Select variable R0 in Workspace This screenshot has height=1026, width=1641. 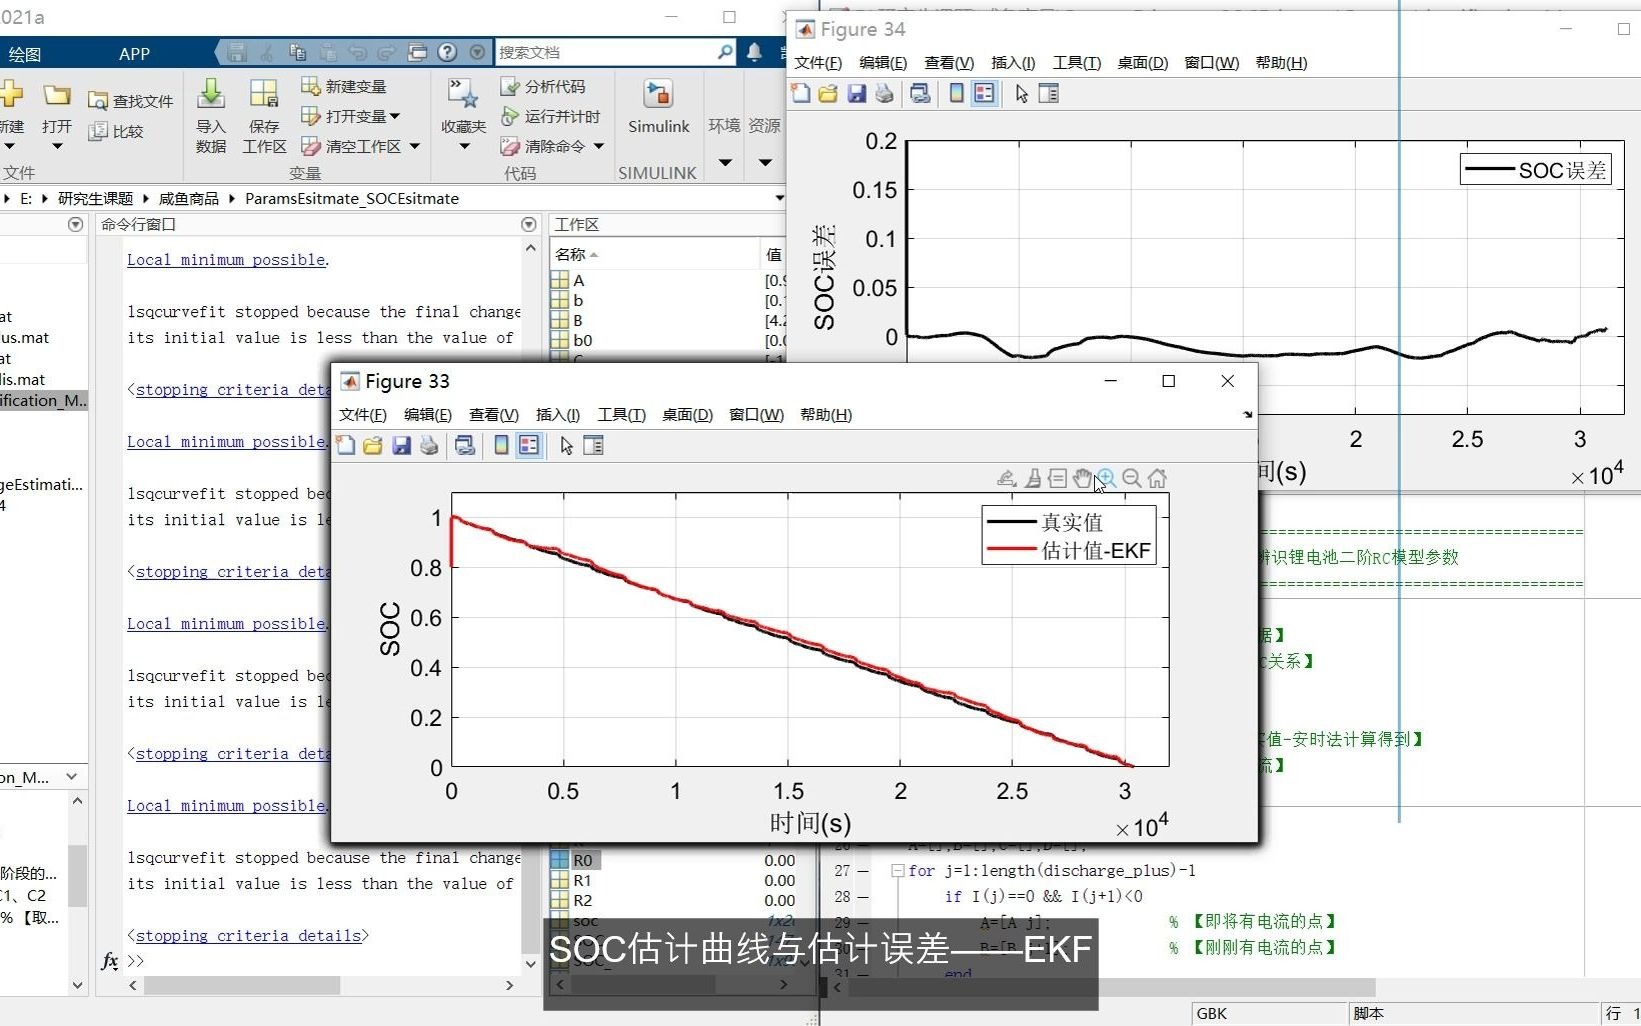(x=582, y=861)
